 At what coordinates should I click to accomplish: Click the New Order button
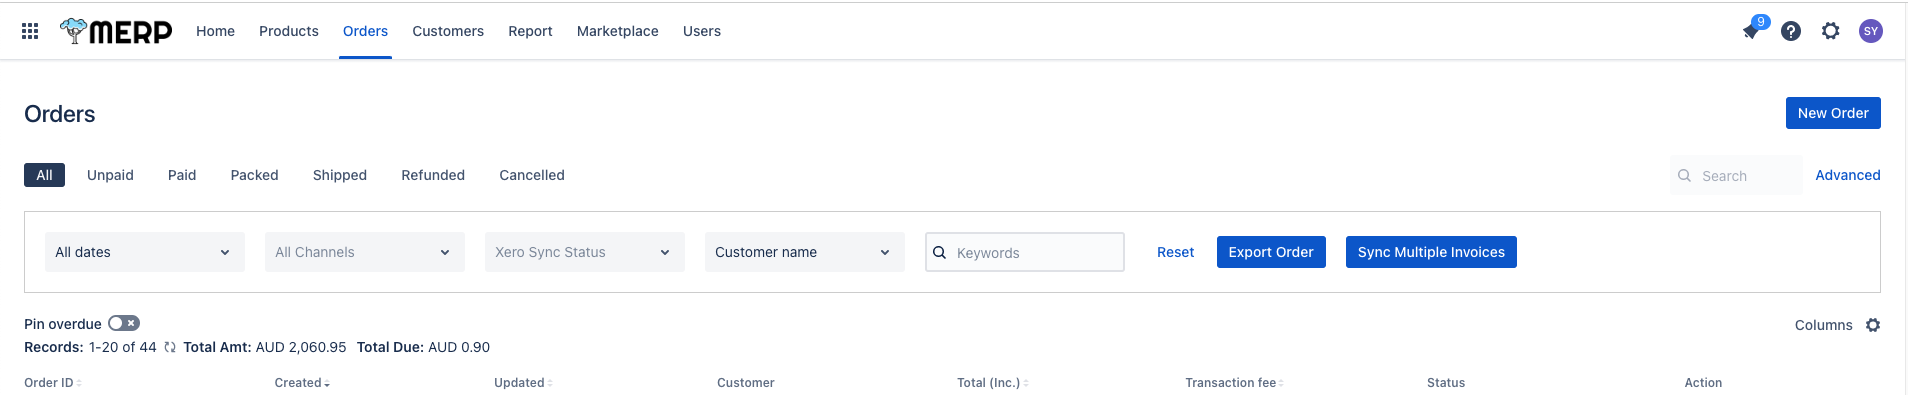(x=1833, y=113)
